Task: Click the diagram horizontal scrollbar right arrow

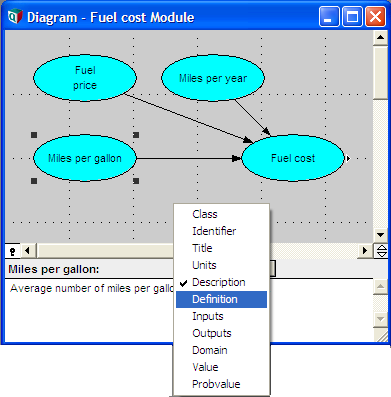Action: 365,250
